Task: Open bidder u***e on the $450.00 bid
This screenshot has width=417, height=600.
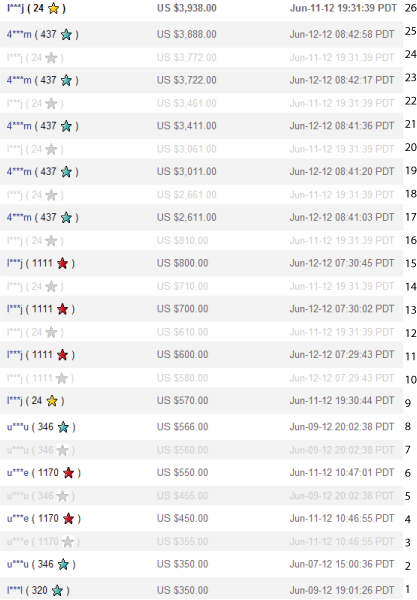Action: tap(18, 518)
